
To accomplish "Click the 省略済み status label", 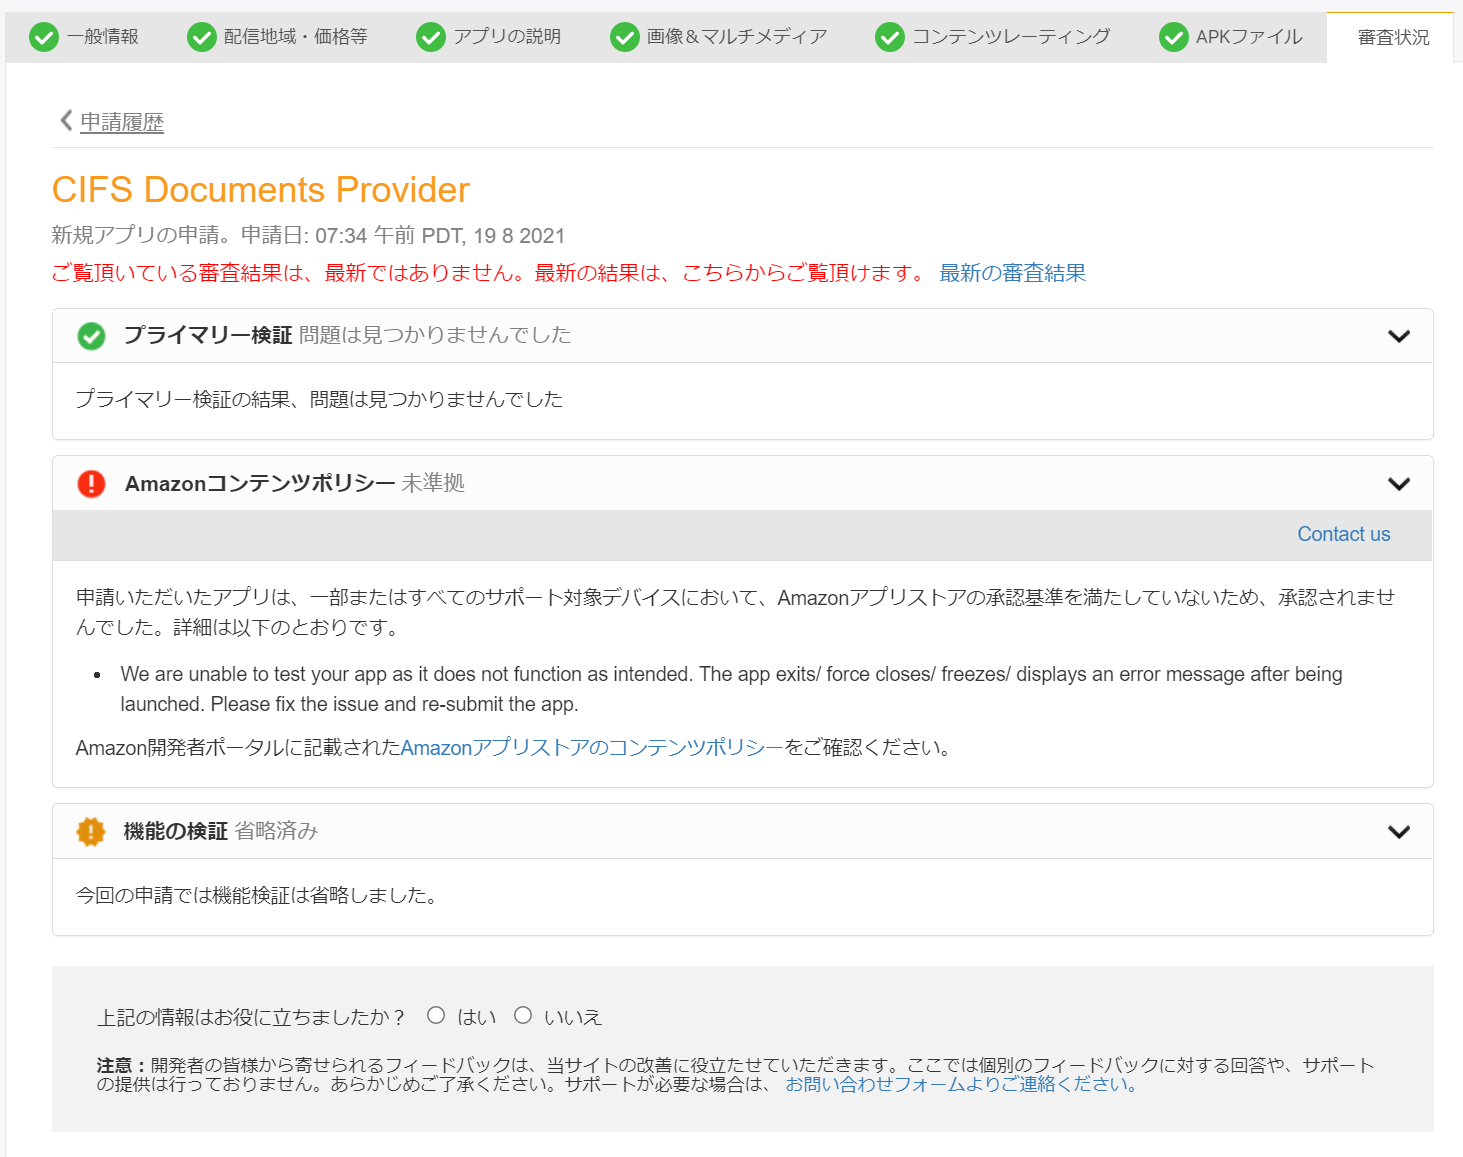I will (276, 831).
